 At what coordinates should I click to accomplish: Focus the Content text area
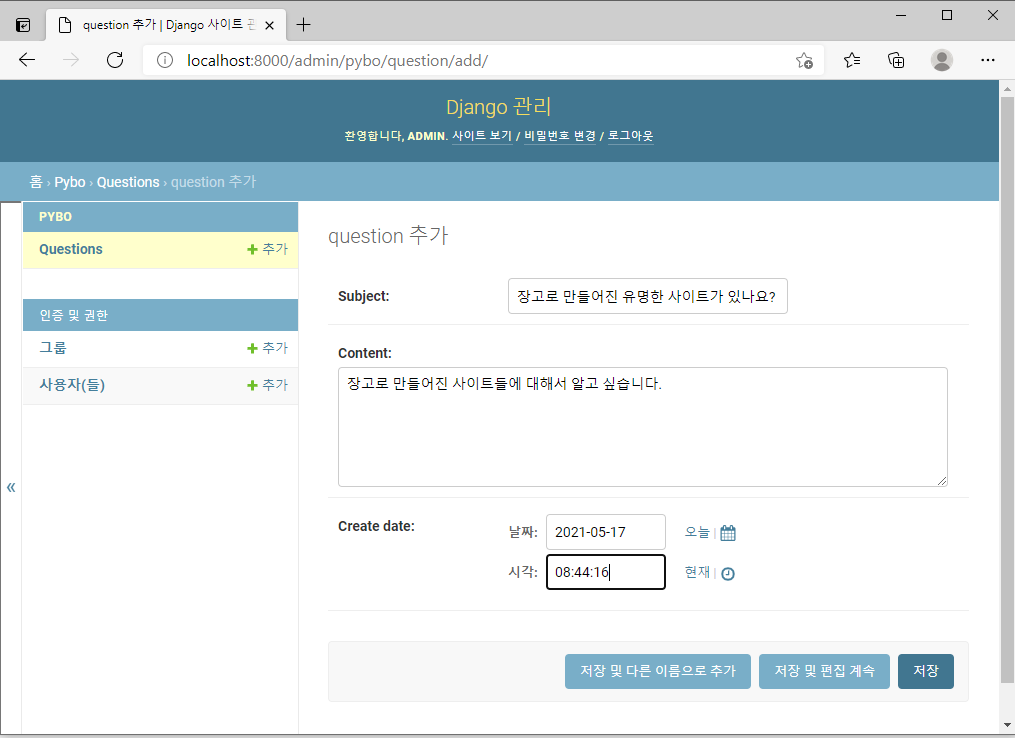click(x=643, y=427)
